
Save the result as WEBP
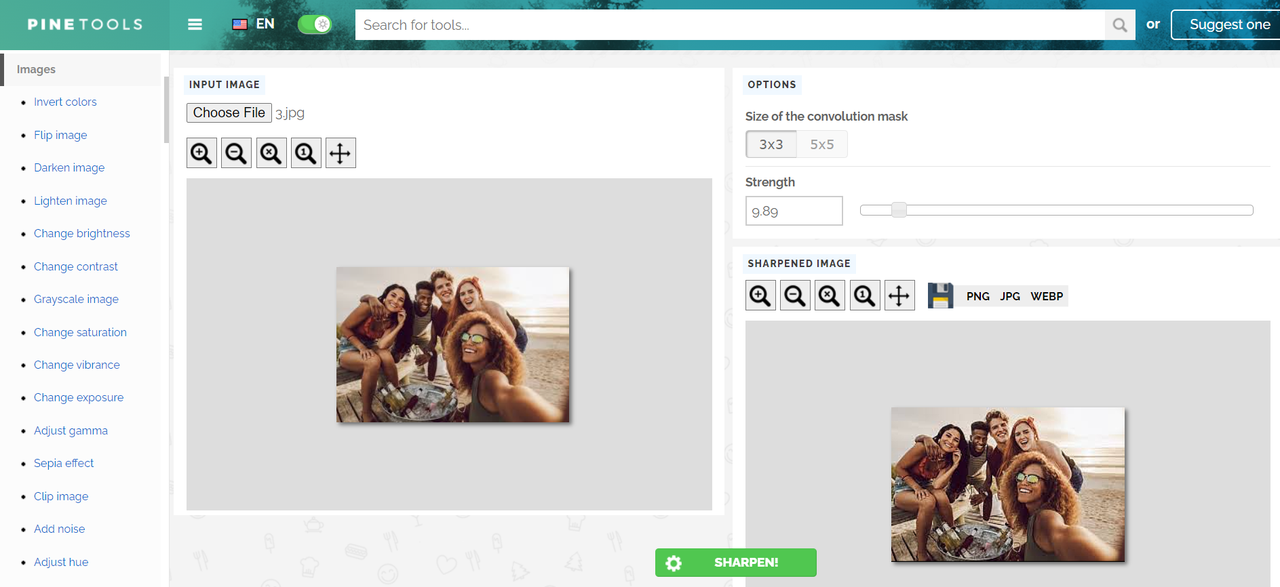1047,296
